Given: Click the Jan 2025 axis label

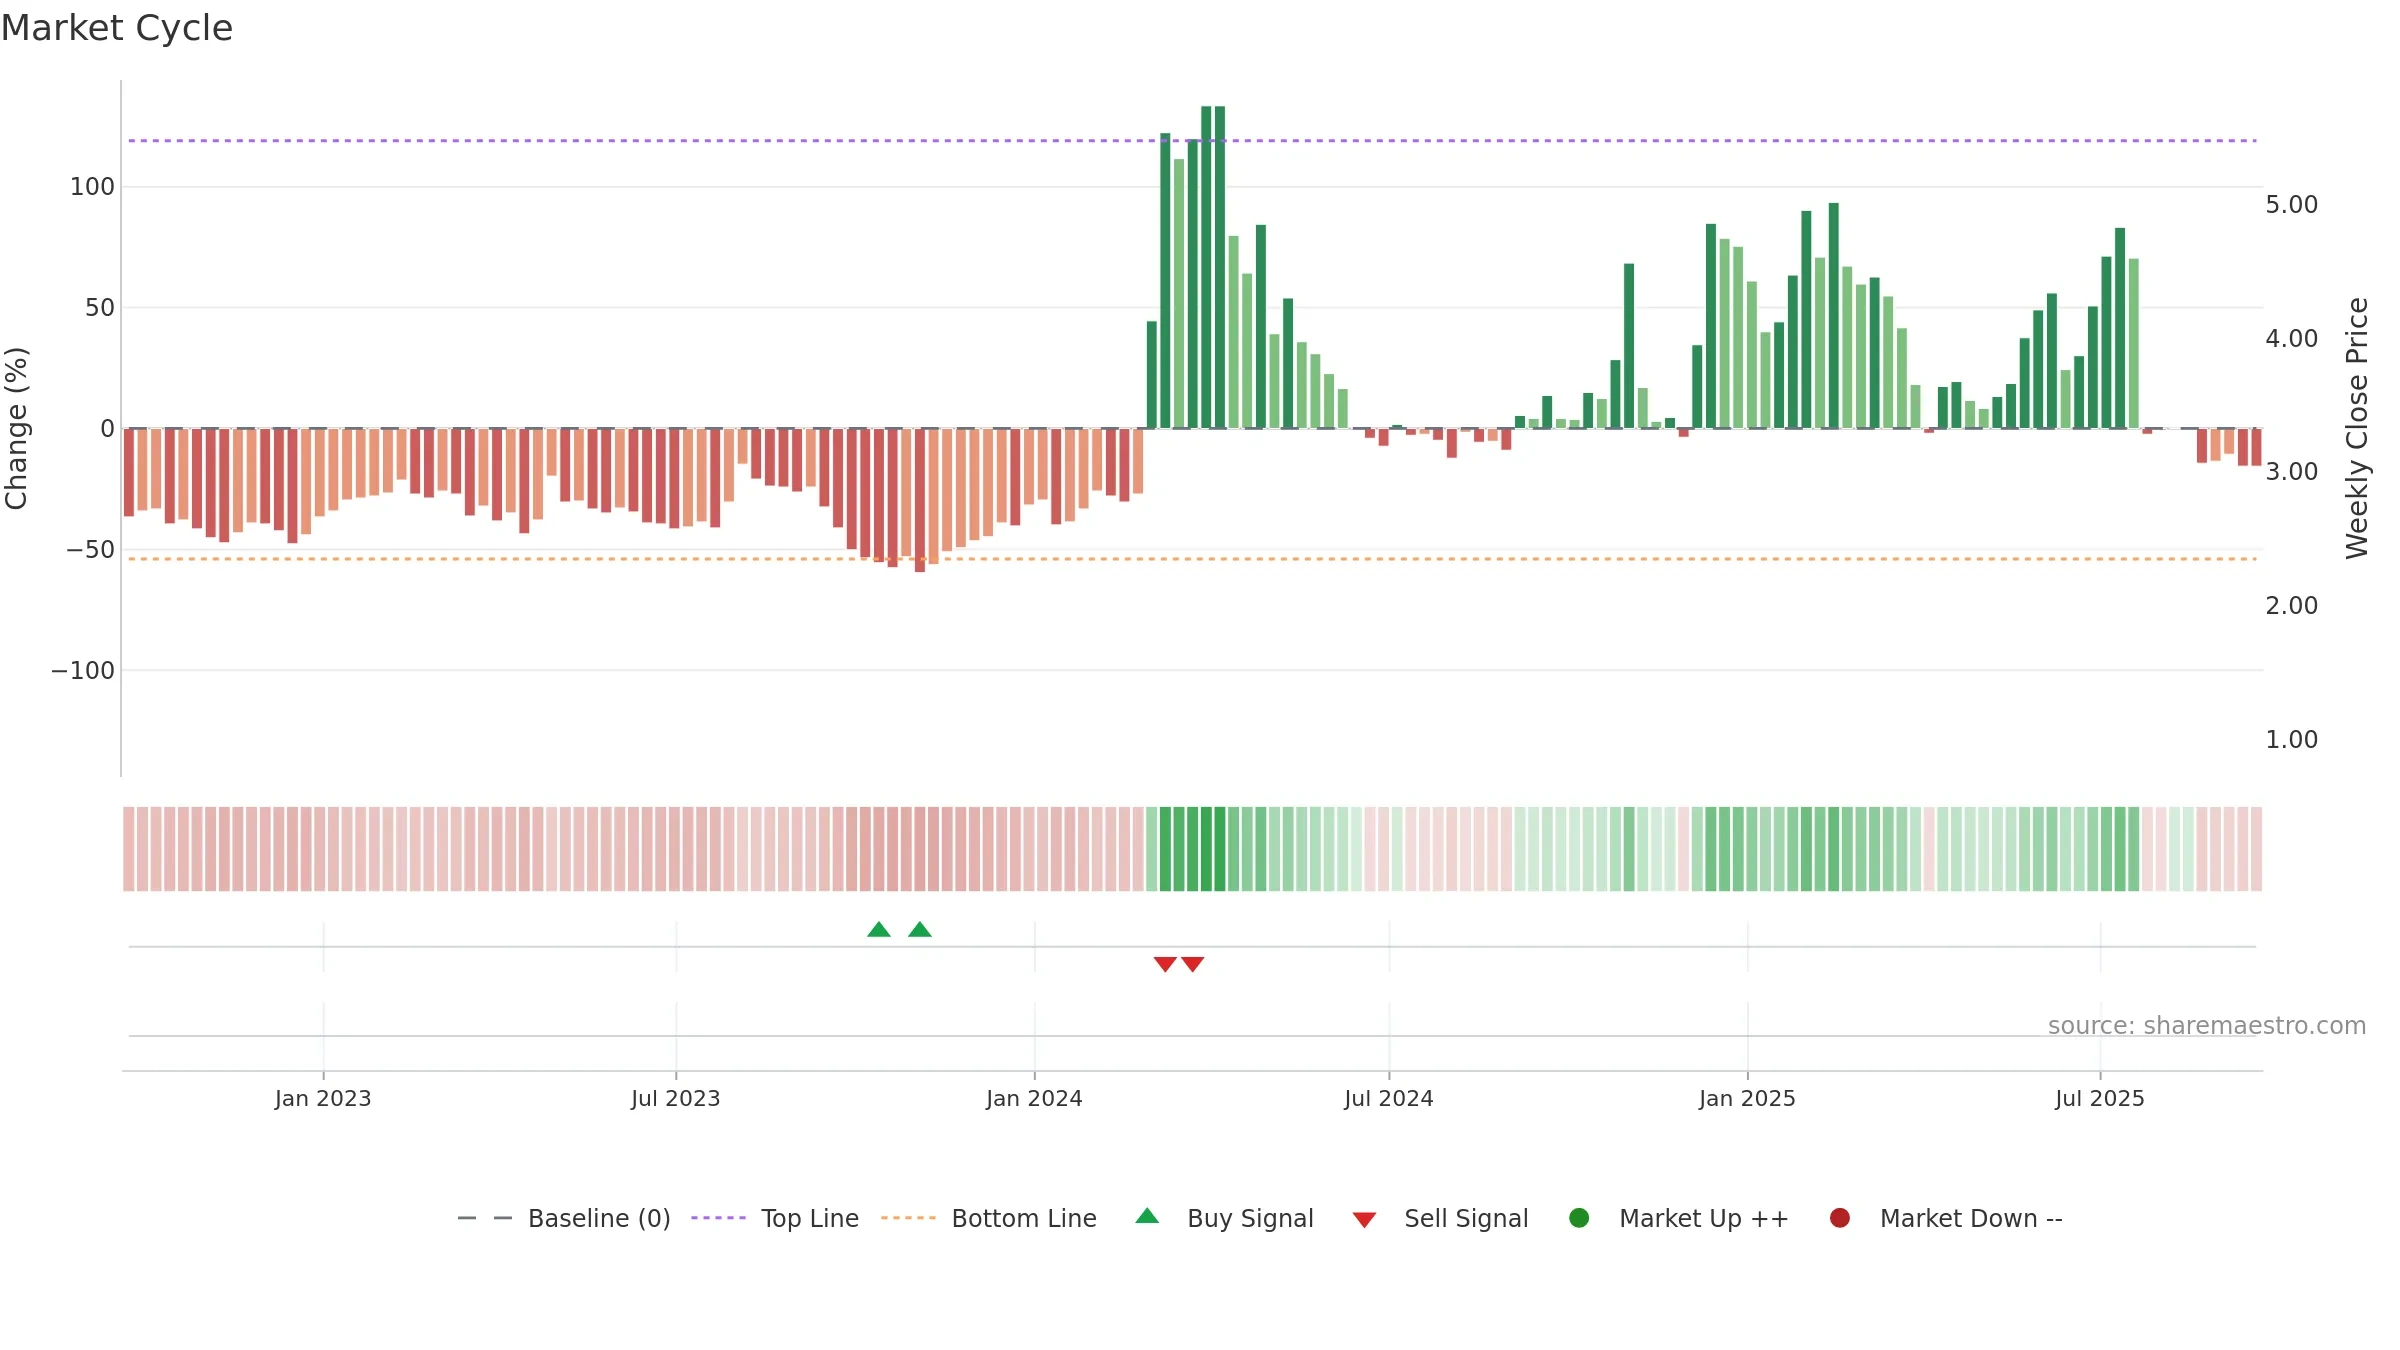Looking at the screenshot, I should (1747, 1099).
